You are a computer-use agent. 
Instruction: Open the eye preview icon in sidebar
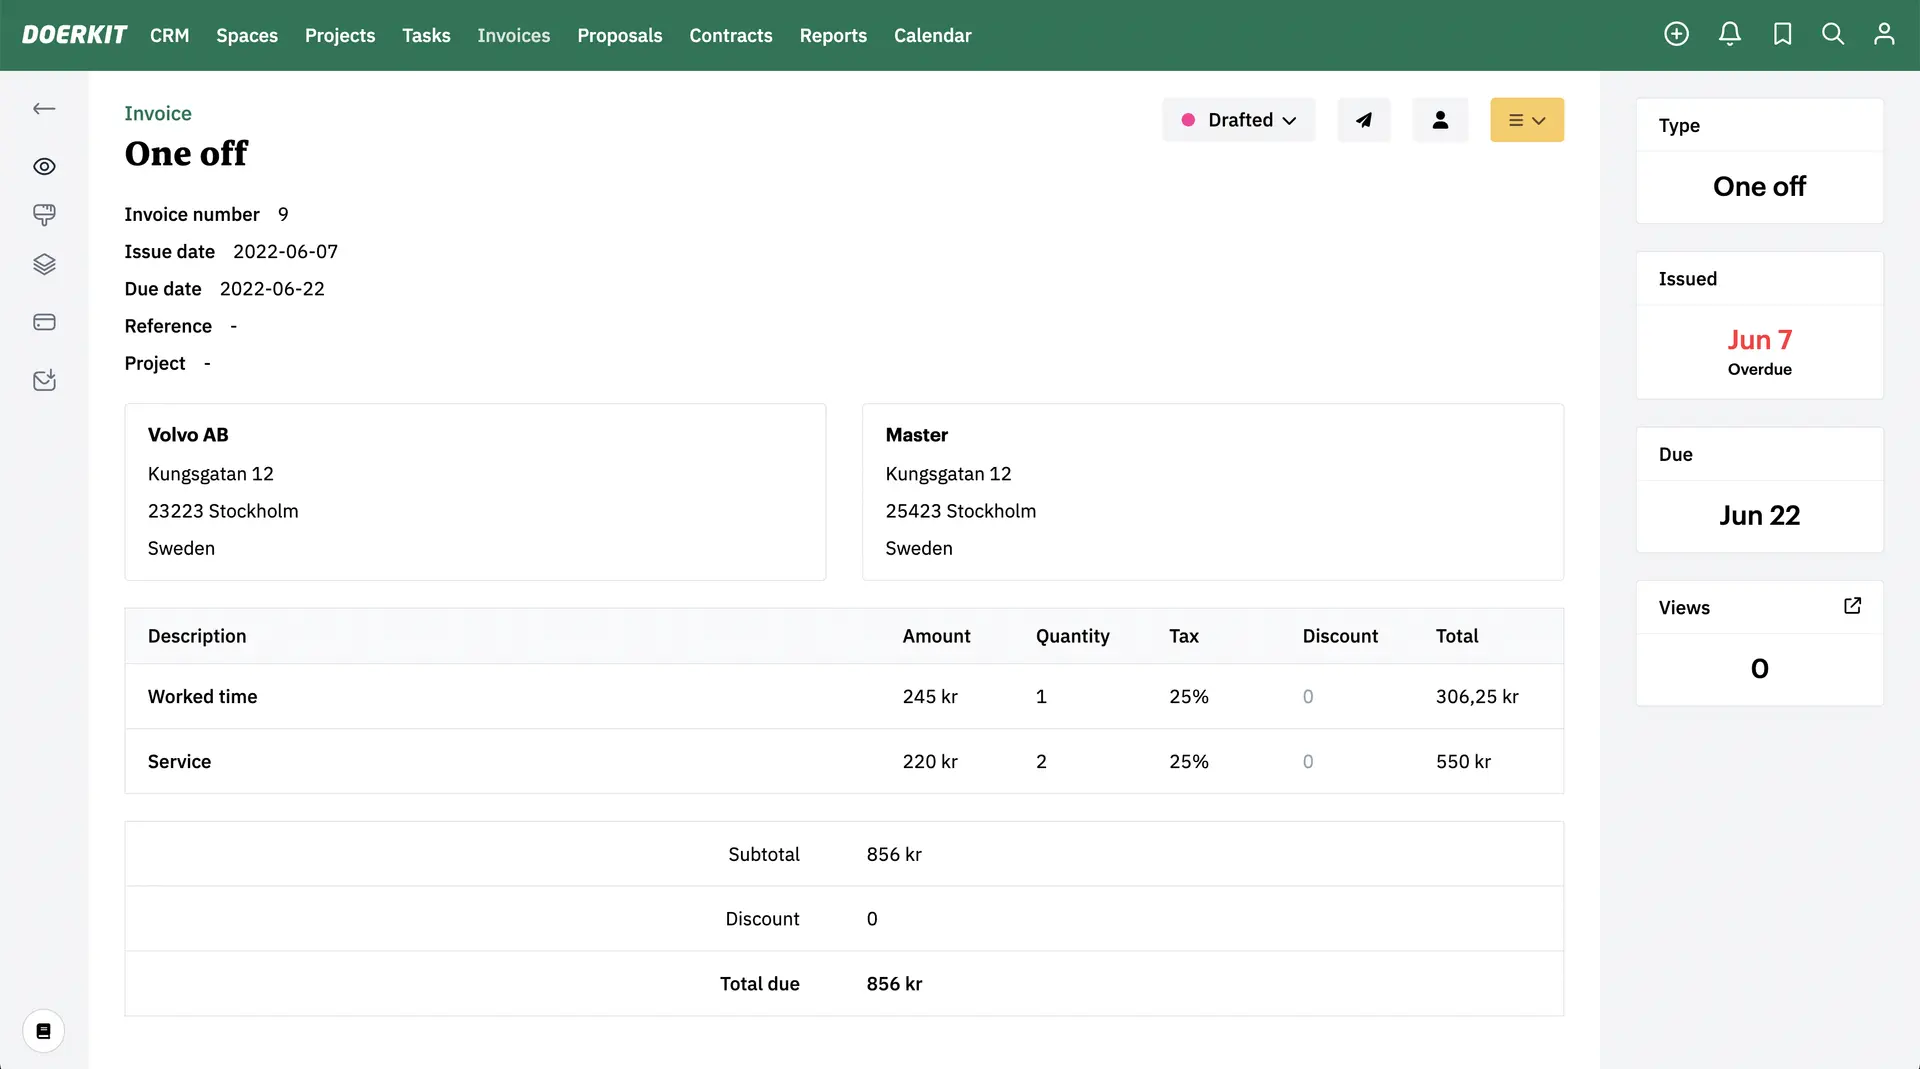44,167
